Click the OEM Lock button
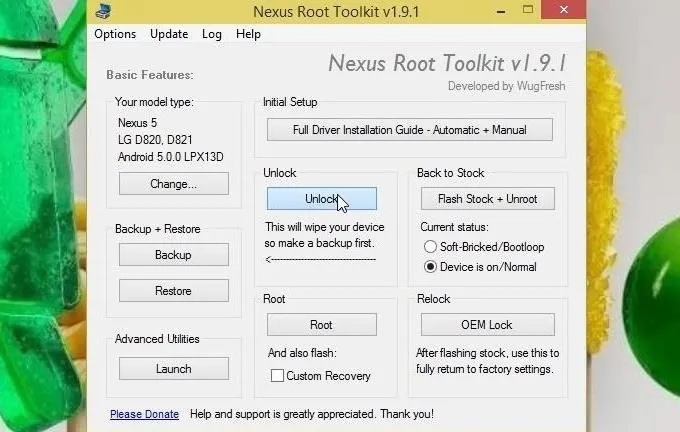 click(488, 324)
